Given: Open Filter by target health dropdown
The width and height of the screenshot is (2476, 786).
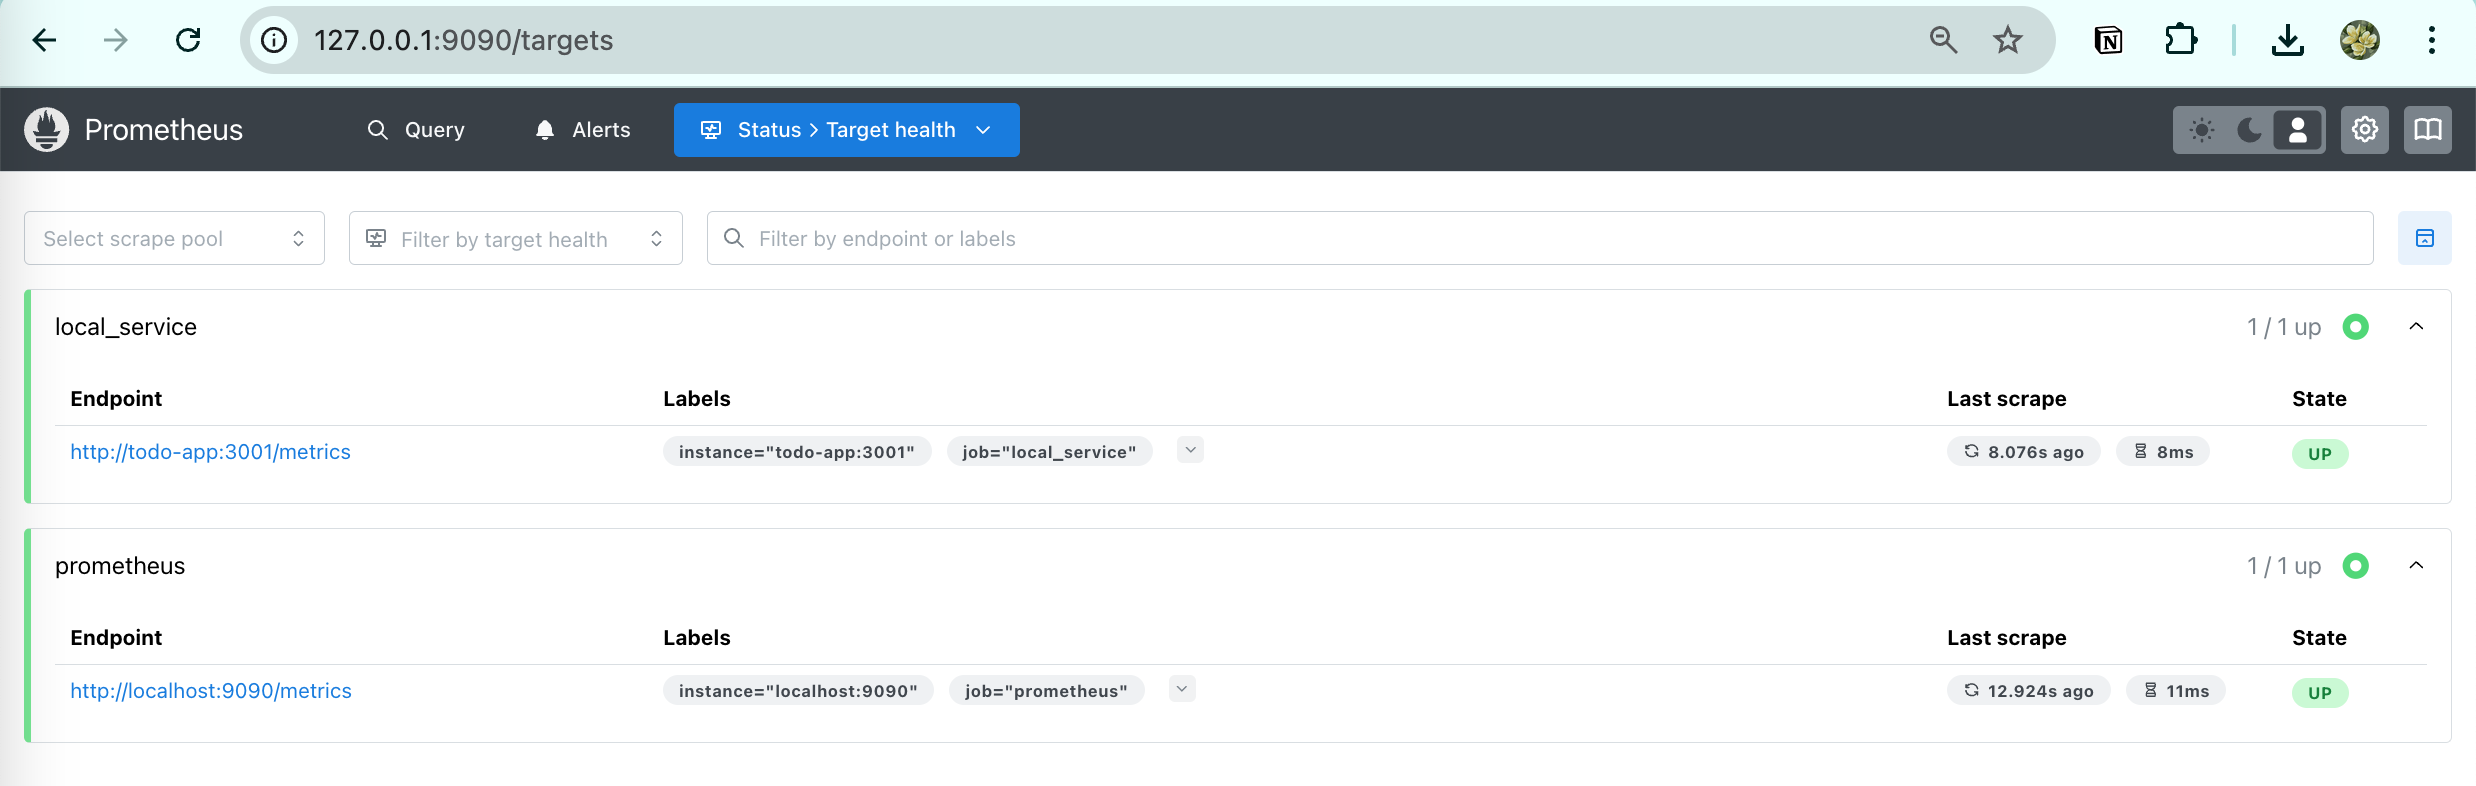Looking at the screenshot, I should click(516, 238).
